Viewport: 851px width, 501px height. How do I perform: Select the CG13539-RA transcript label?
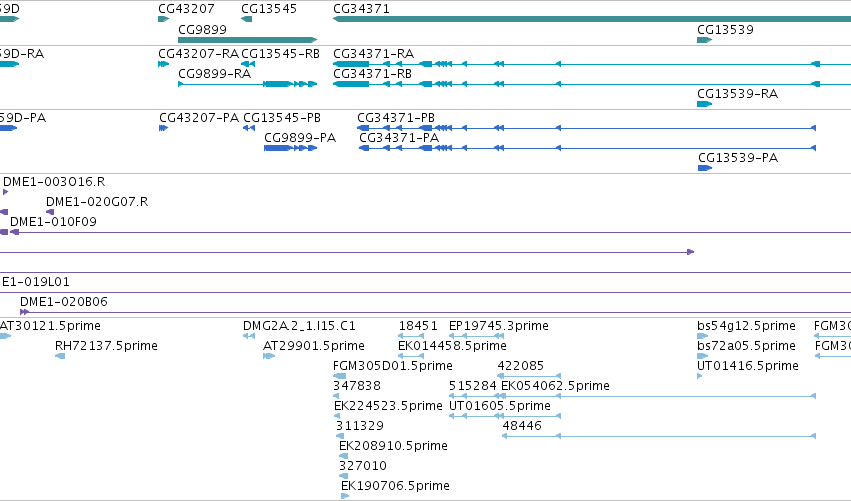click(x=738, y=94)
